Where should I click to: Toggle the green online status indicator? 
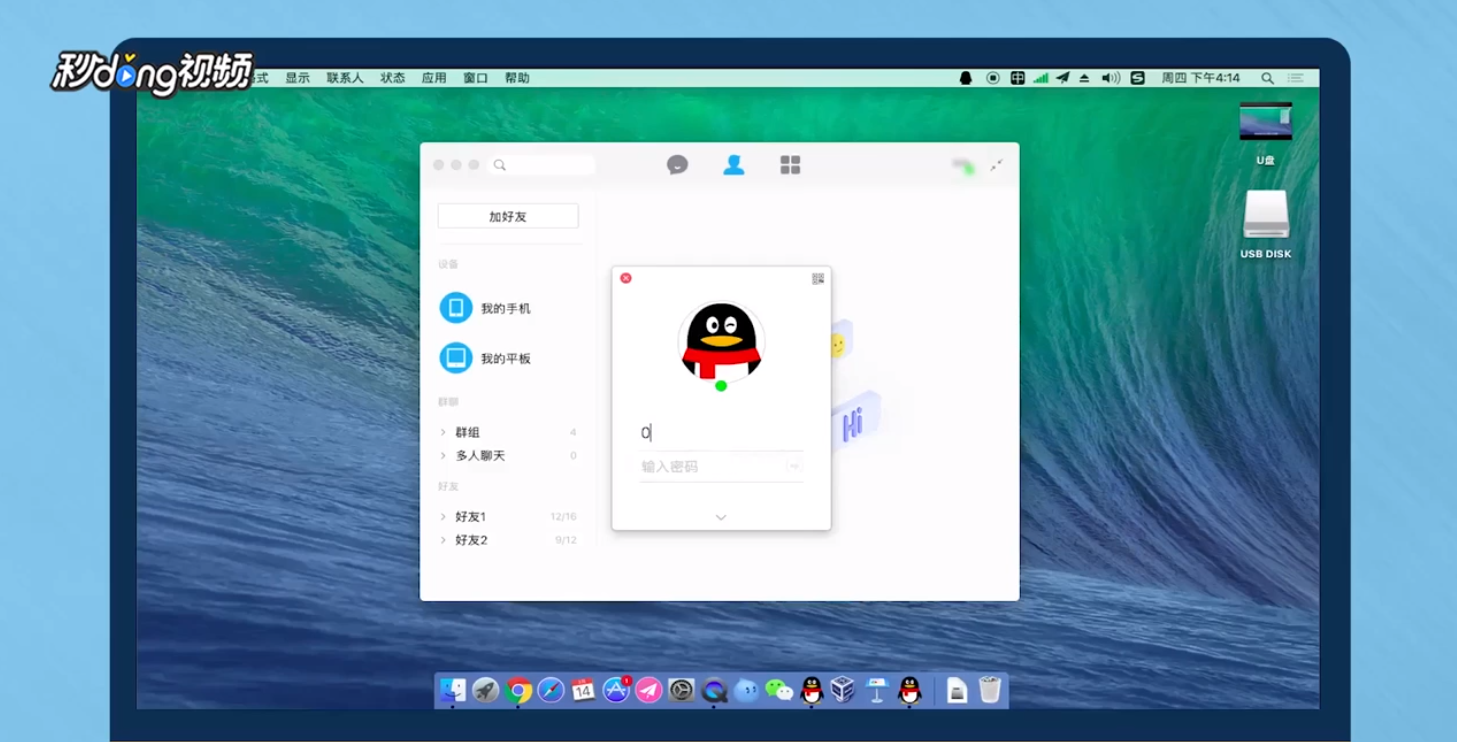click(x=720, y=386)
